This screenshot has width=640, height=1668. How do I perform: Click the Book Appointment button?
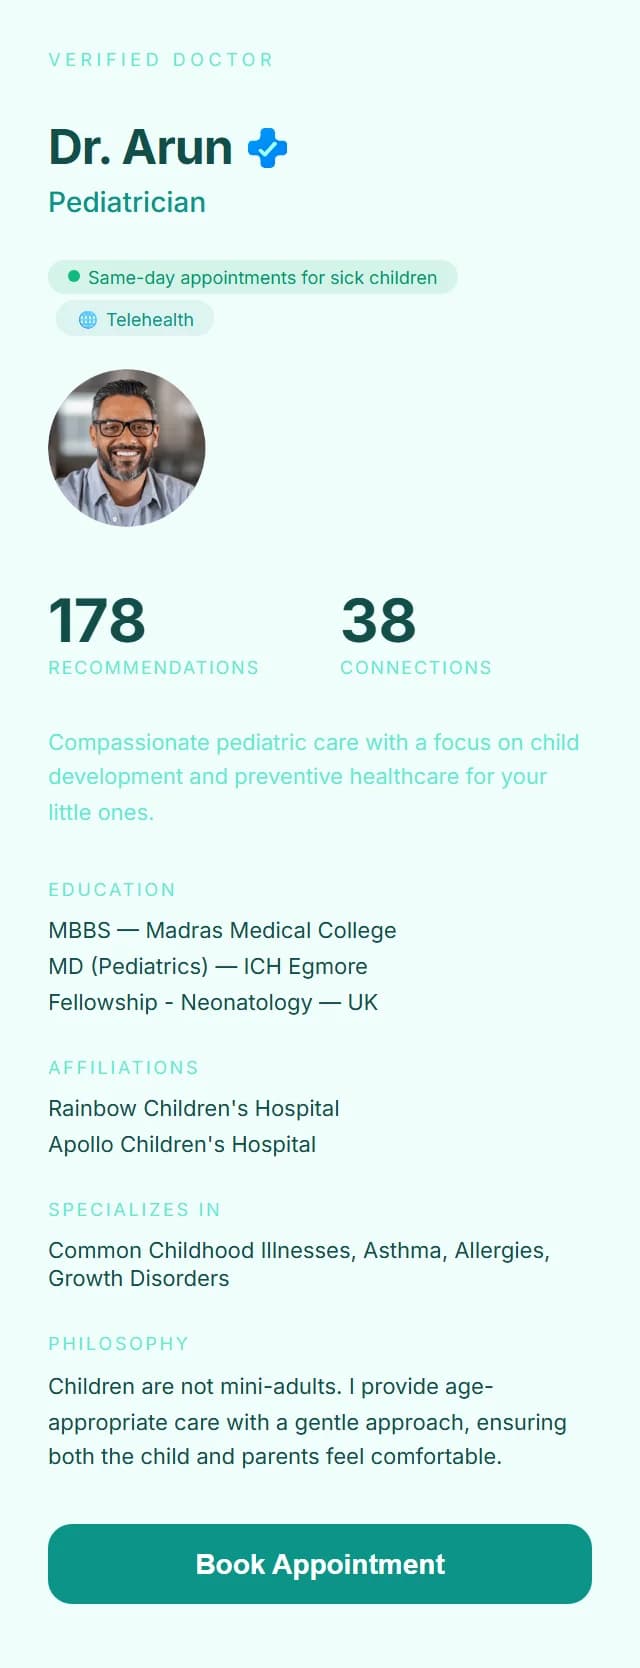(x=319, y=1564)
